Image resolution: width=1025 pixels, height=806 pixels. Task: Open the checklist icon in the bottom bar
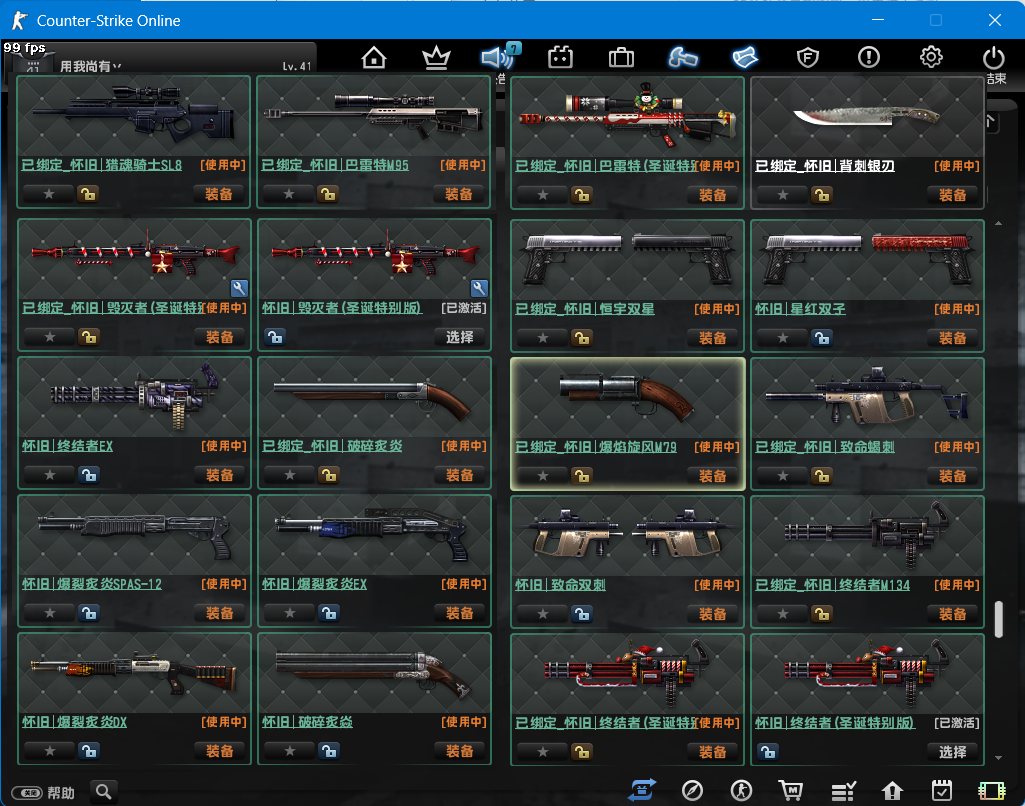click(843, 791)
